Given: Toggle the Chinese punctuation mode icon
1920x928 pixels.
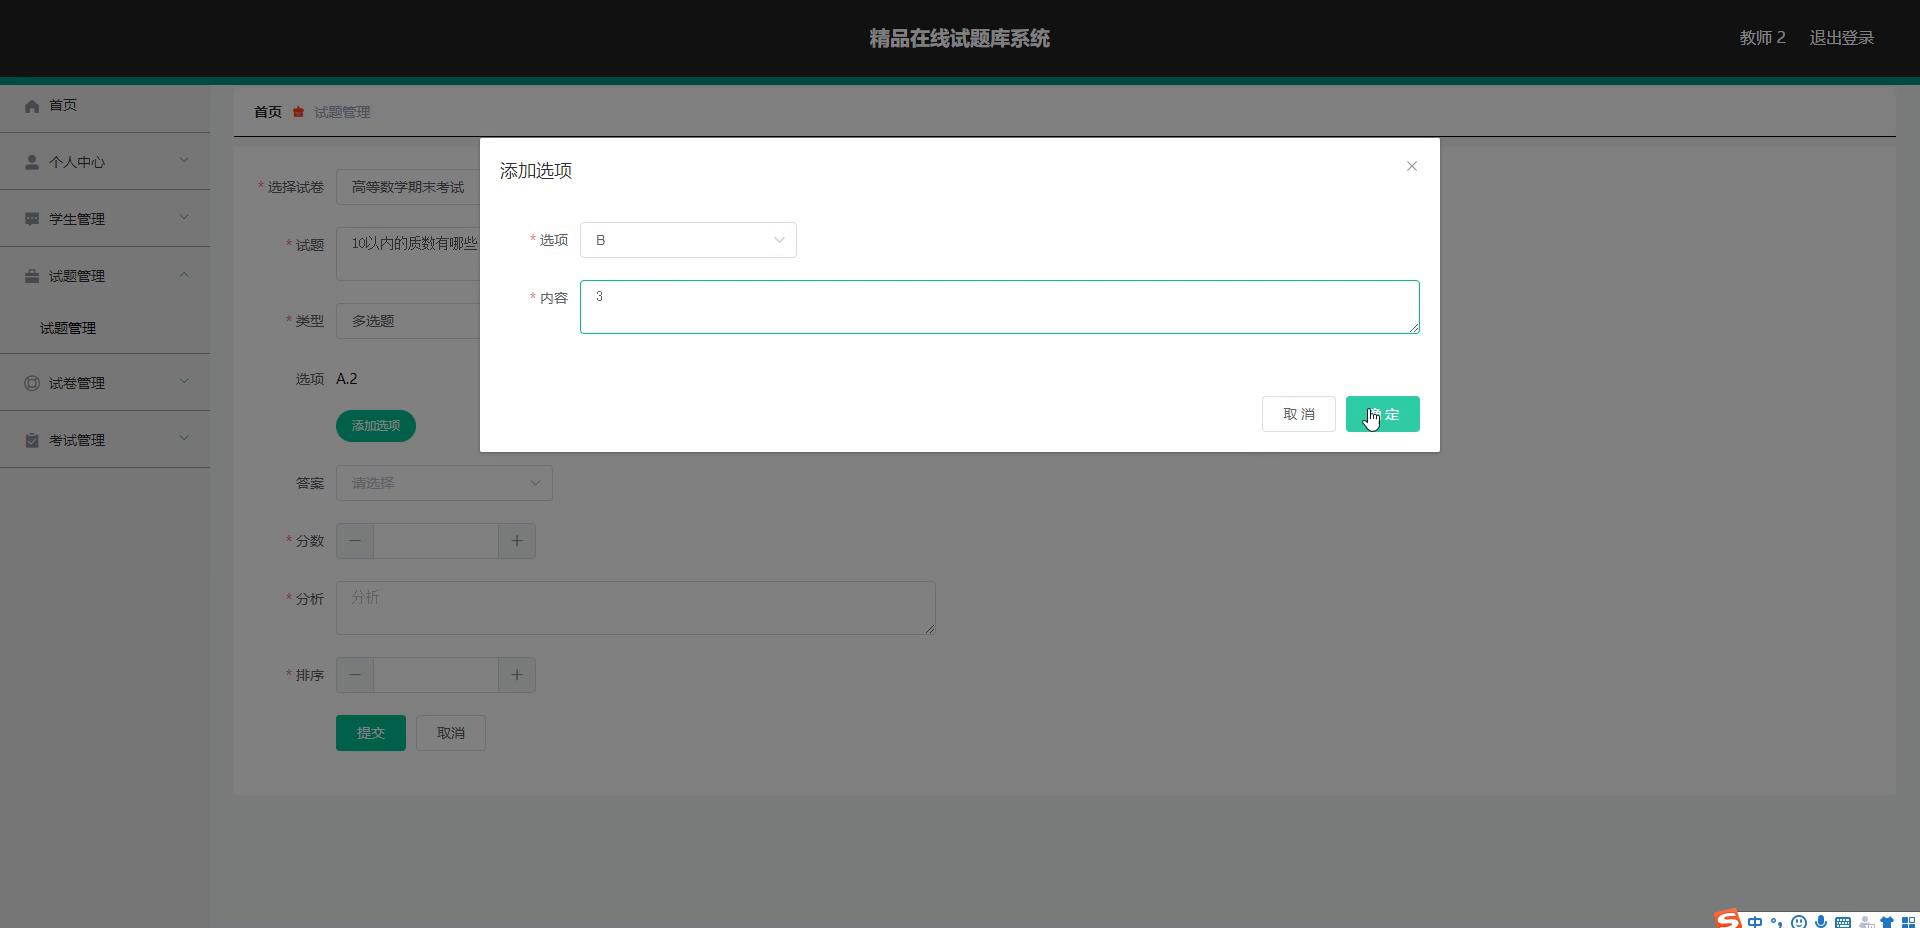Looking at the screenshot, I should tap(1776, 922).
